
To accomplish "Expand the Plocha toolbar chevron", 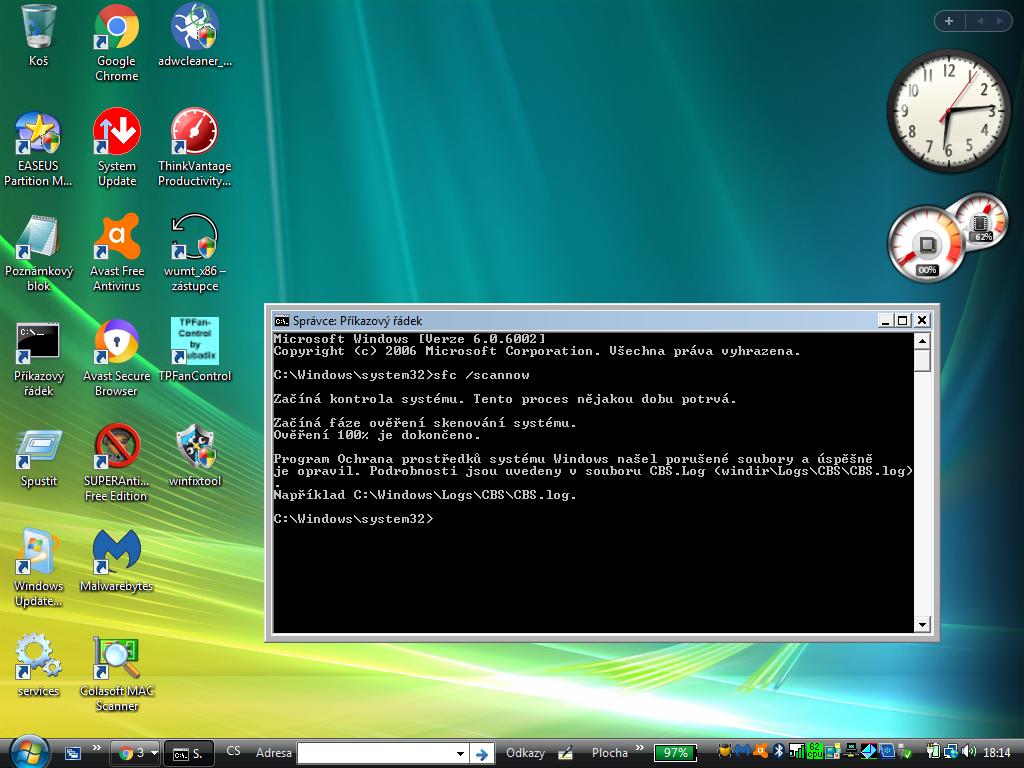I will 639,749.
